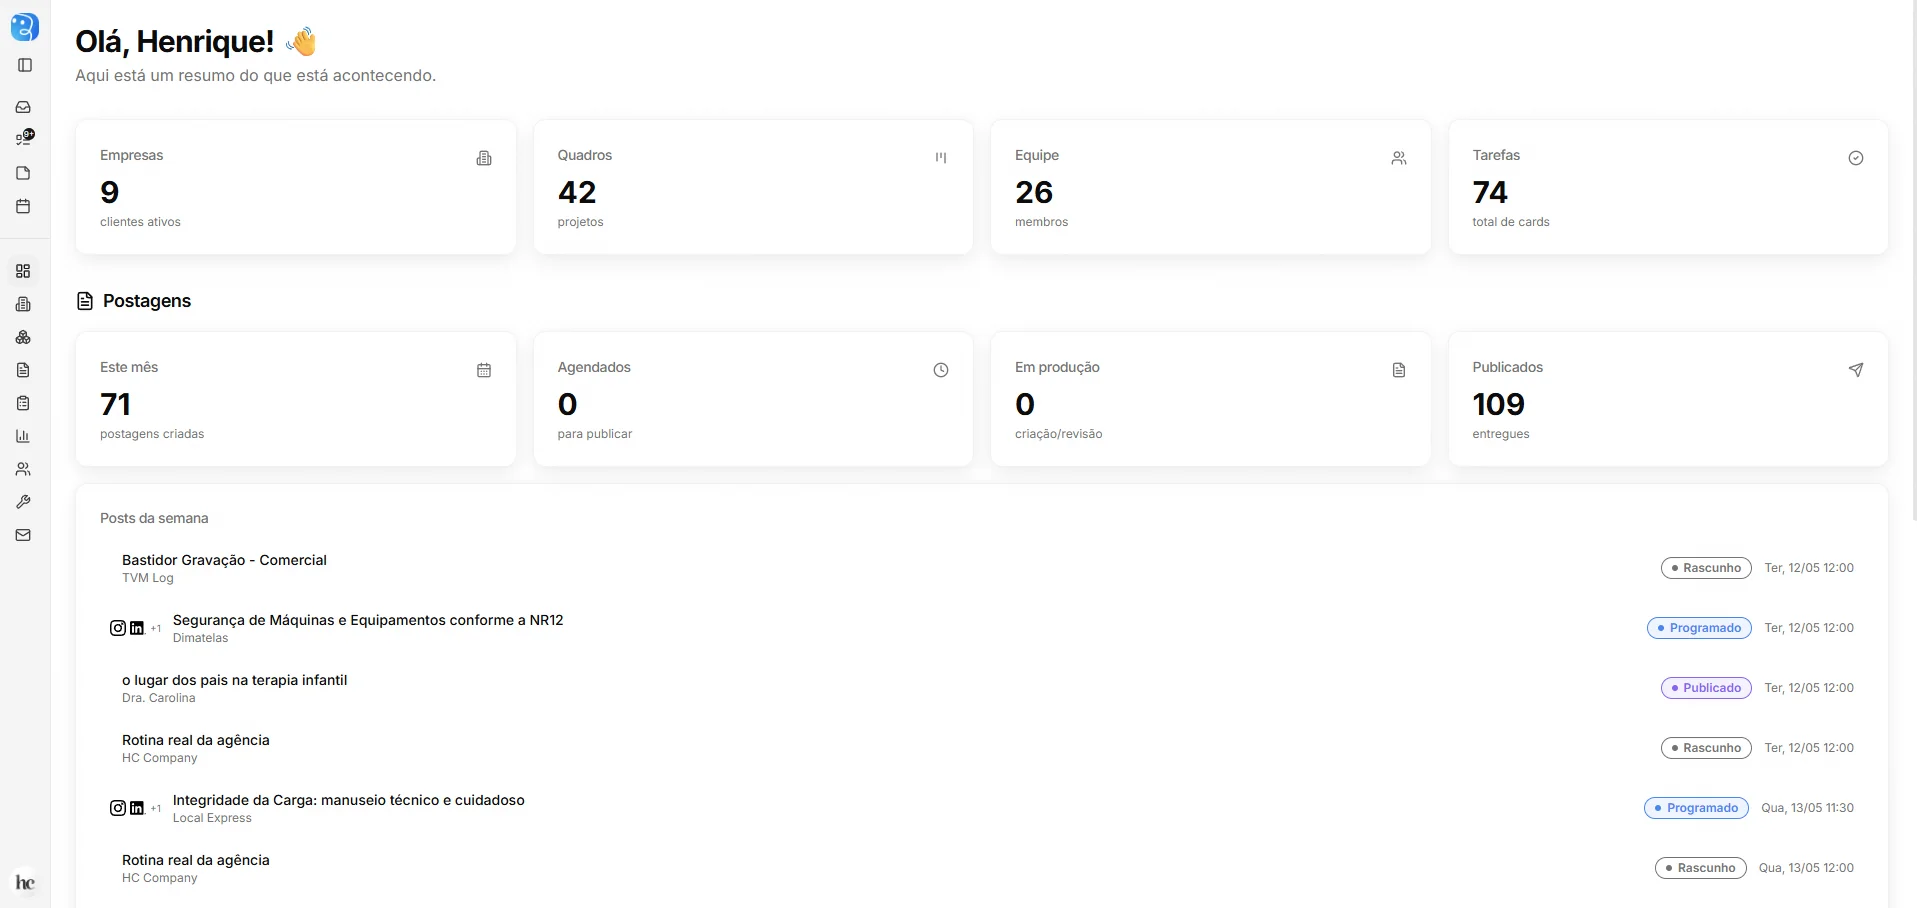
Task: Open the inbox tray icon in sidebar
Action: [x=24, y=107]
